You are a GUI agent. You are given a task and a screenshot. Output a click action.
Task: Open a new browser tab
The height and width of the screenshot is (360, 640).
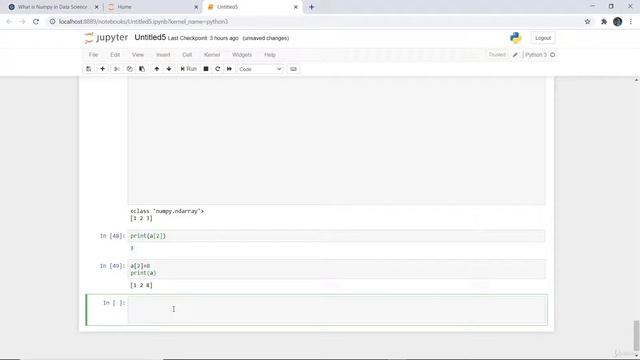click(311, 7)
